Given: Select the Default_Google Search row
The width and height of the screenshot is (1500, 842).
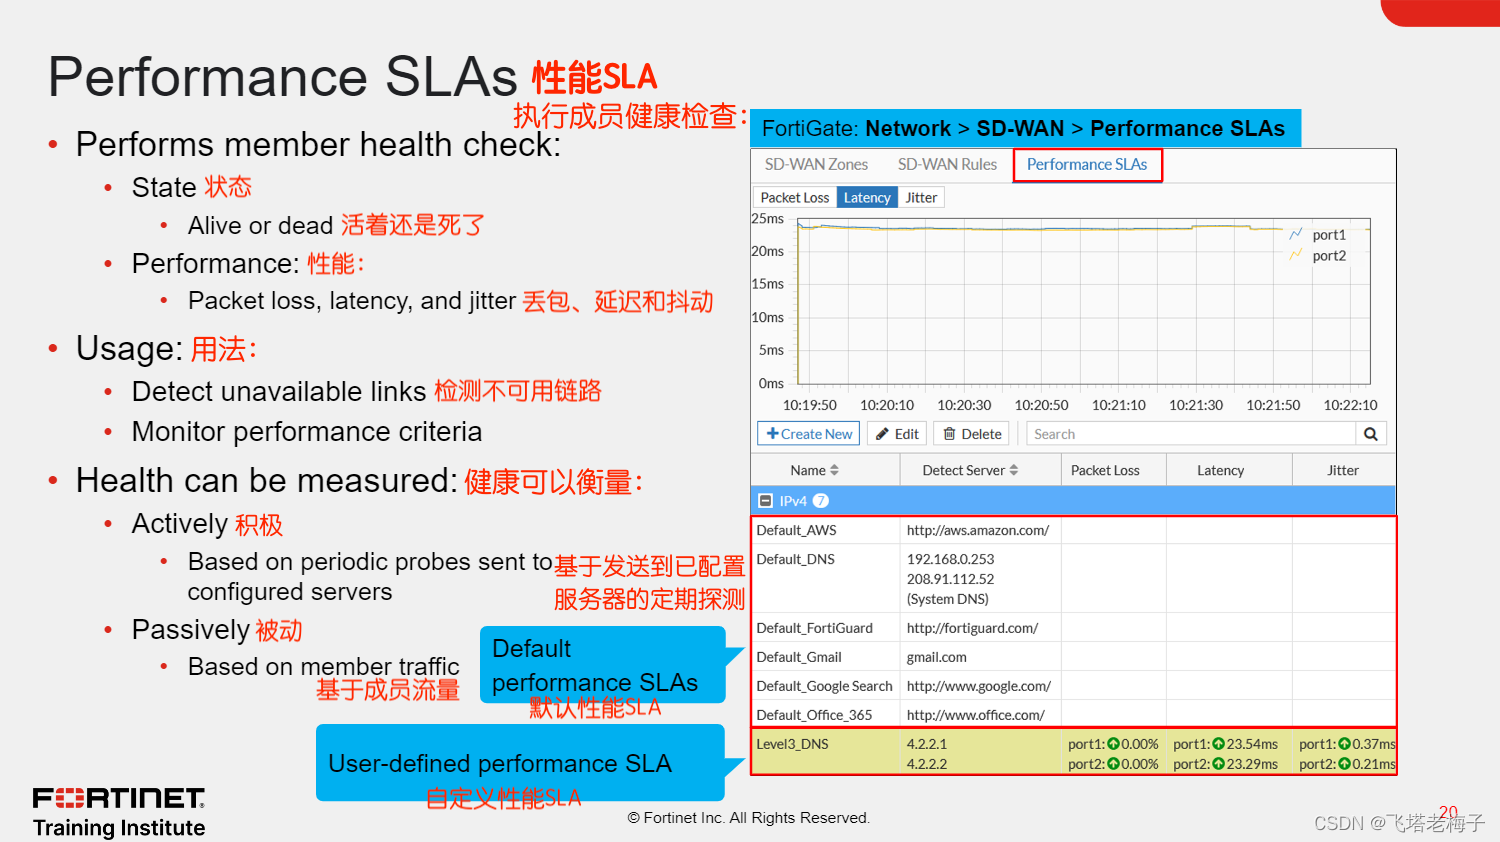Looking at the screenshot, I should pyautogui.click(x=1073, y=686).
